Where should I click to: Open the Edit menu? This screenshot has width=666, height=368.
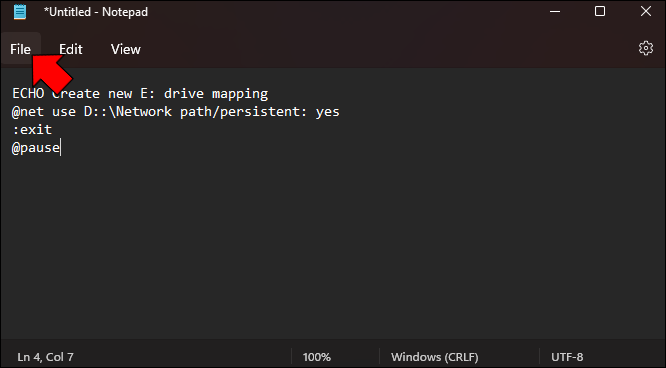pos(71,49)
